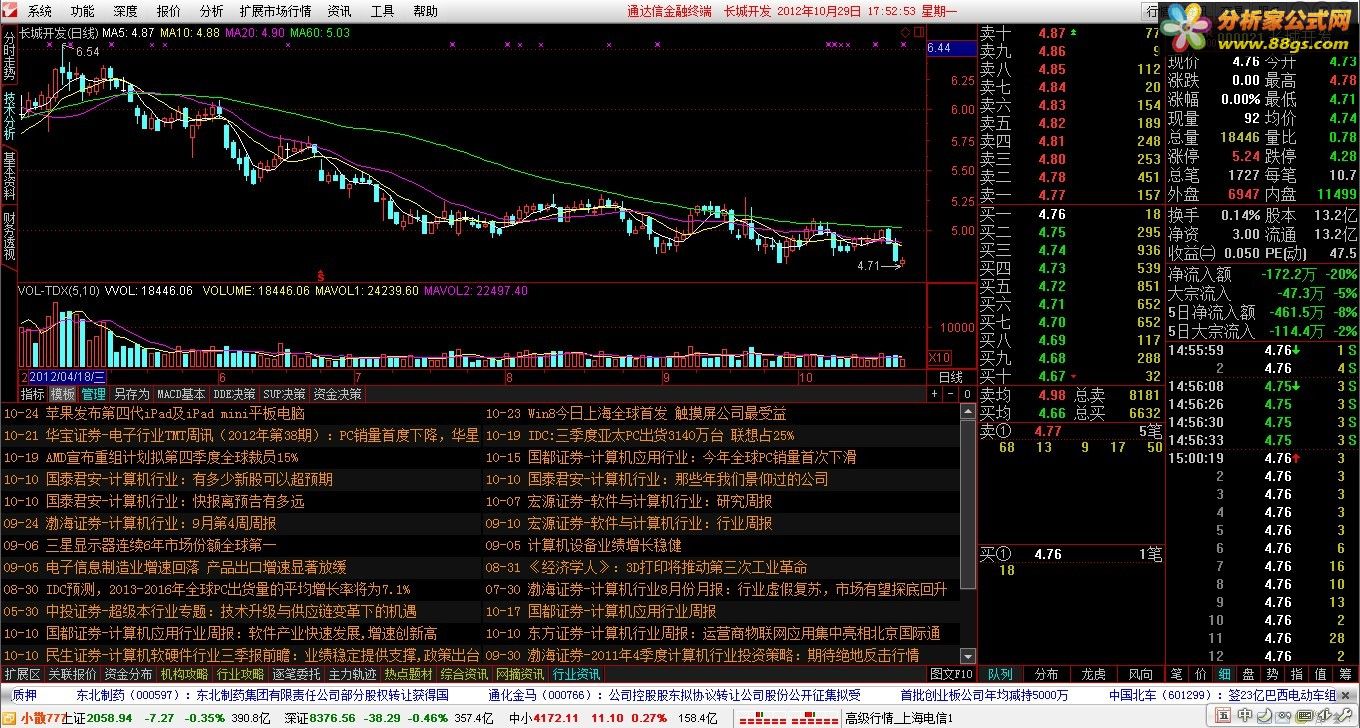Switch to 机构攻略 bottom tab
1360x728 pixels.
[x=184, y=674]
